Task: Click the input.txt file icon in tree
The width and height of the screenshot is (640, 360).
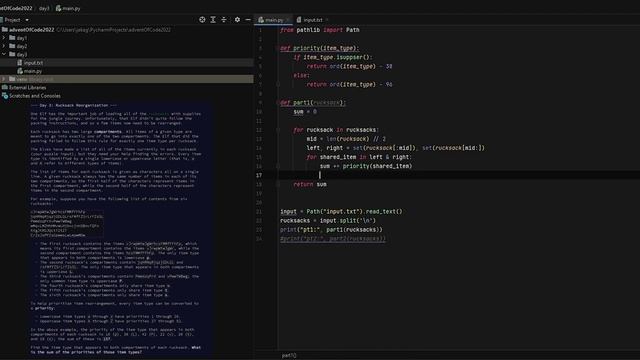Action: pos(20,62)
